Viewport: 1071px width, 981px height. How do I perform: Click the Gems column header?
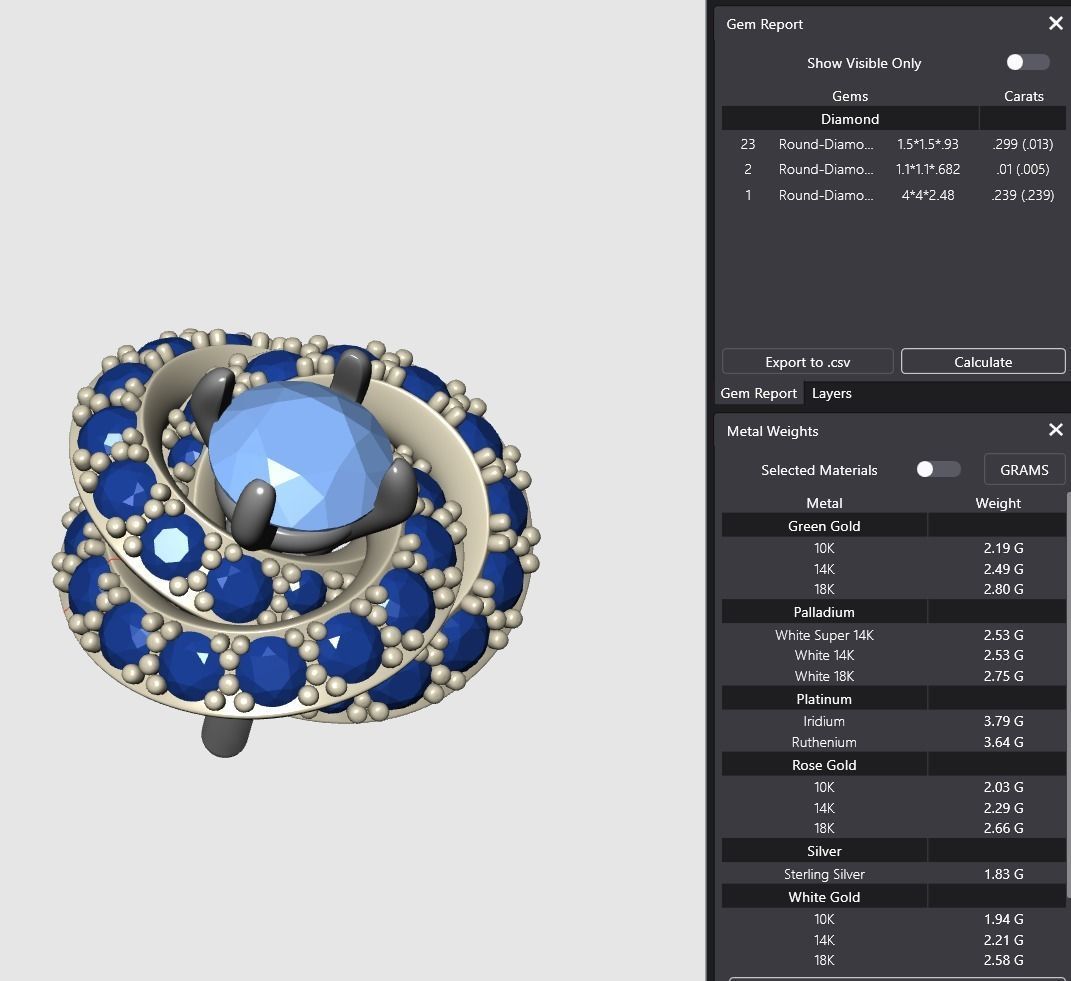[x=850, y=96]
